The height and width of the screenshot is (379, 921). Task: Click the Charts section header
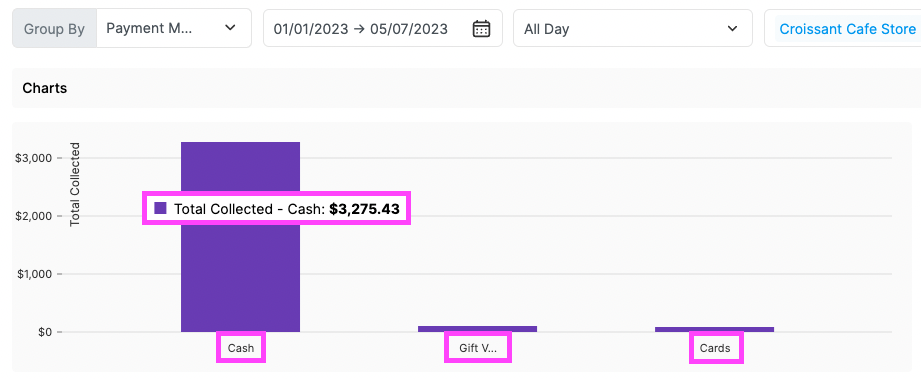[45, 88]
